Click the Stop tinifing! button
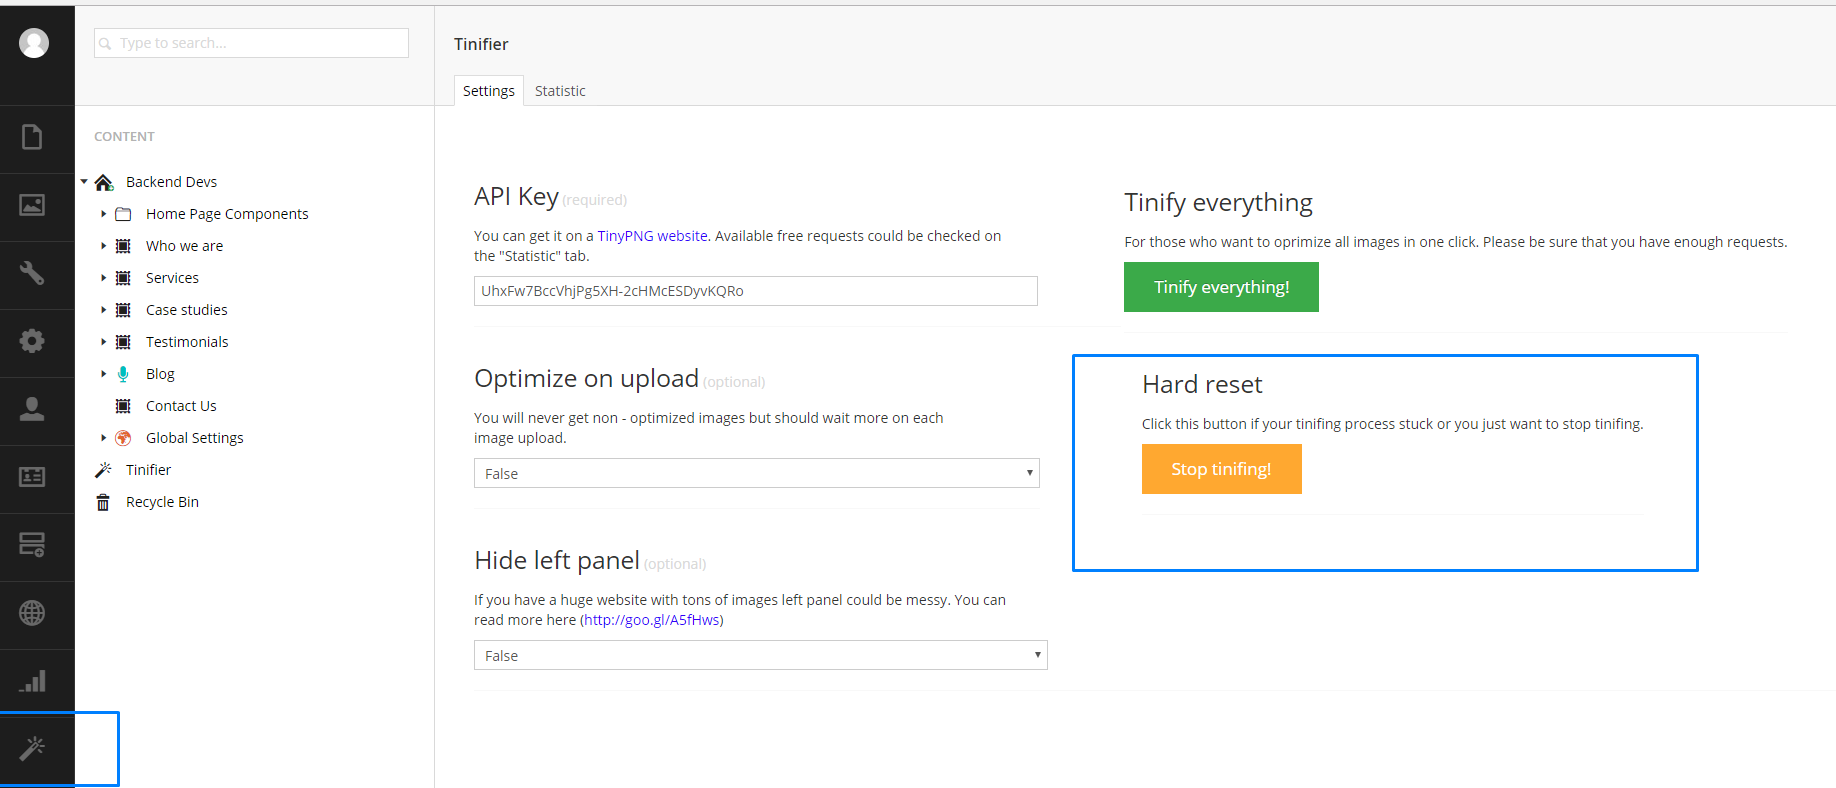This screenshot has height=788, width=1836. pos(1221,469)
